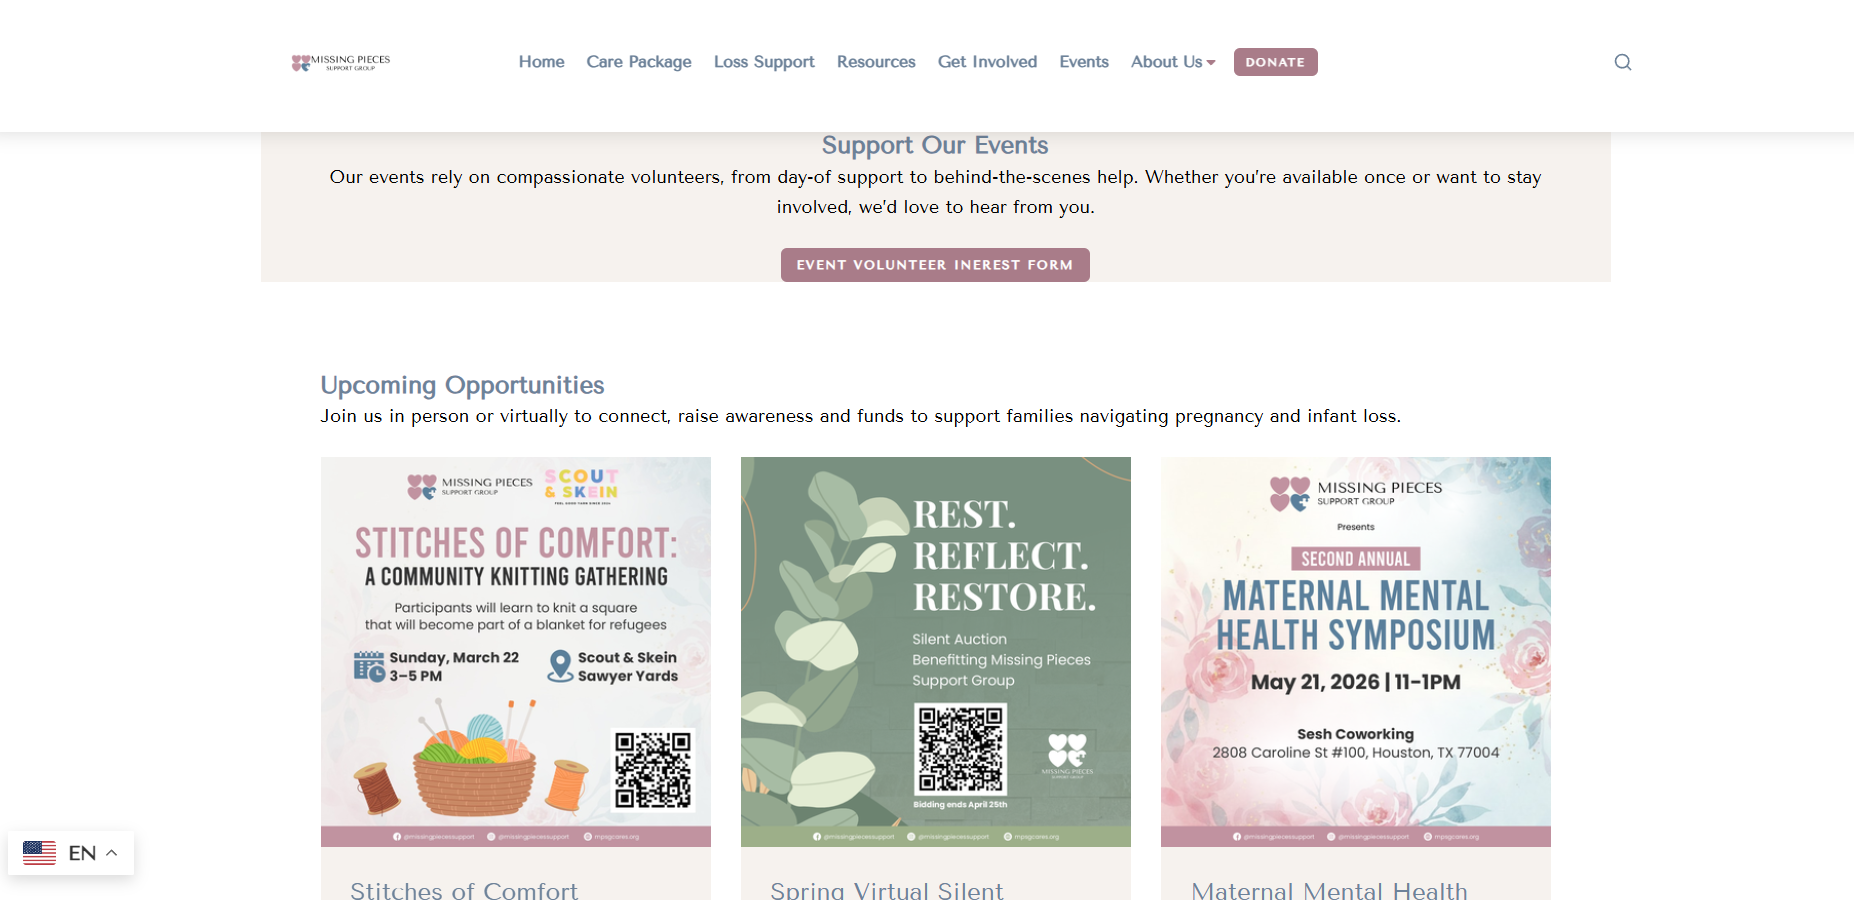Open the About Us menu
Image resolution: width=1854 pixels, height=900 pixels.
click(1166, 62)
